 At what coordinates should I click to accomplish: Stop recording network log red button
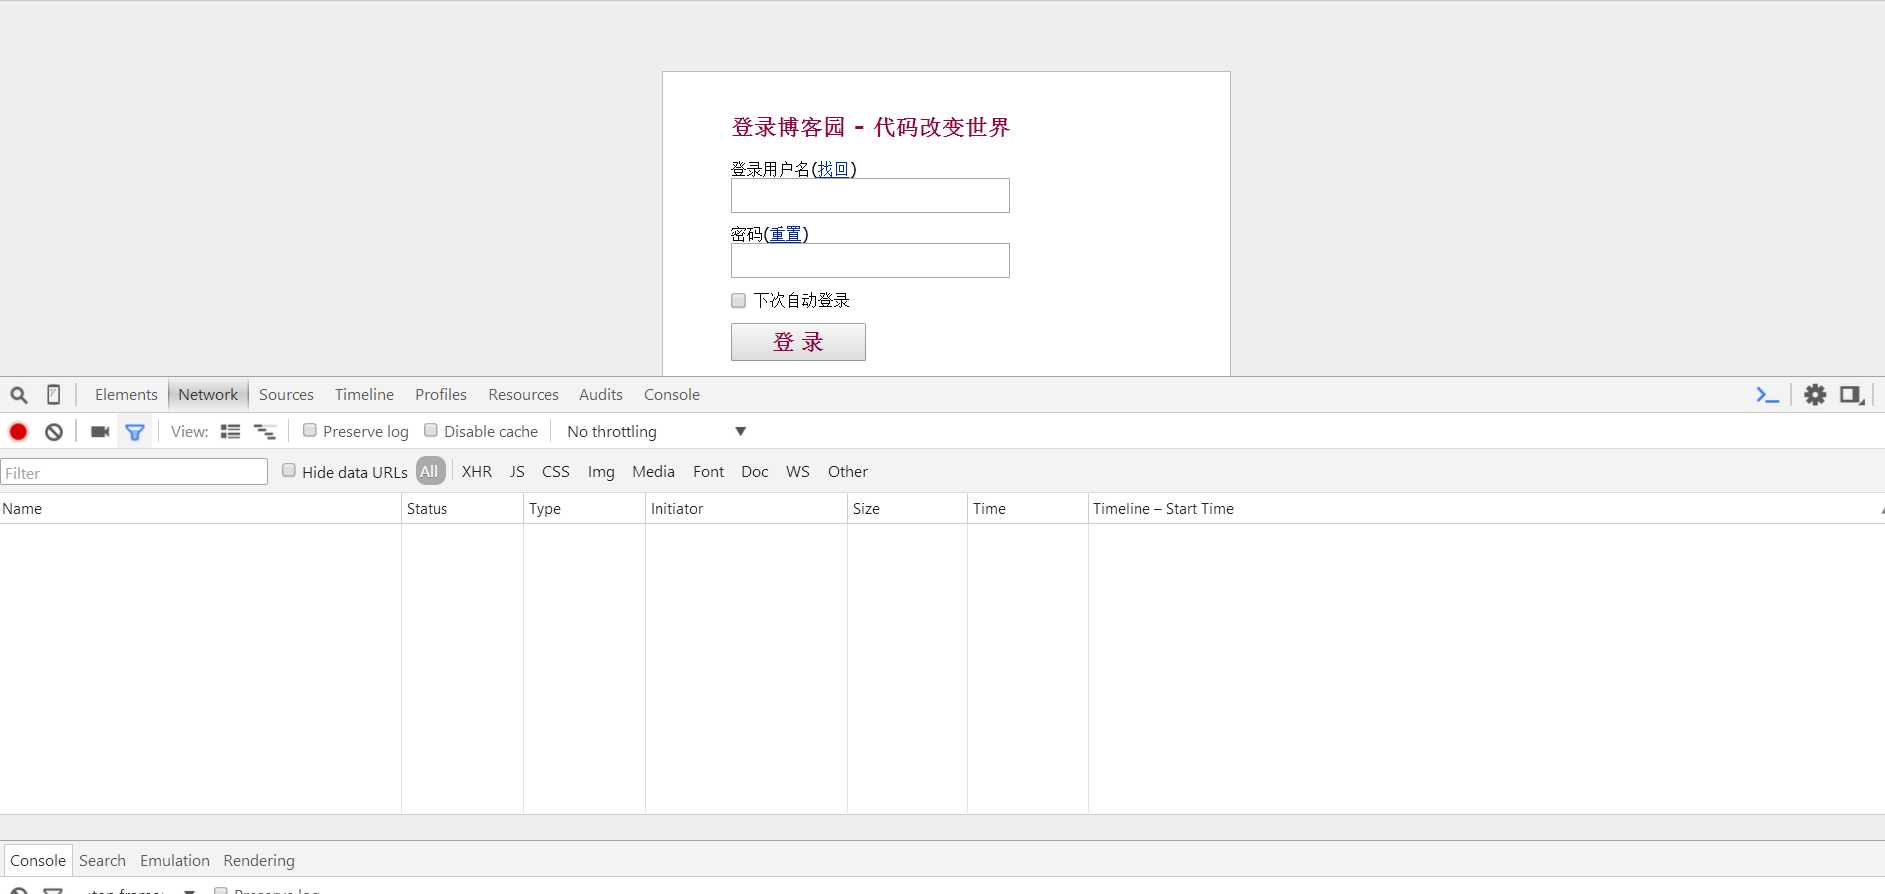18,432
